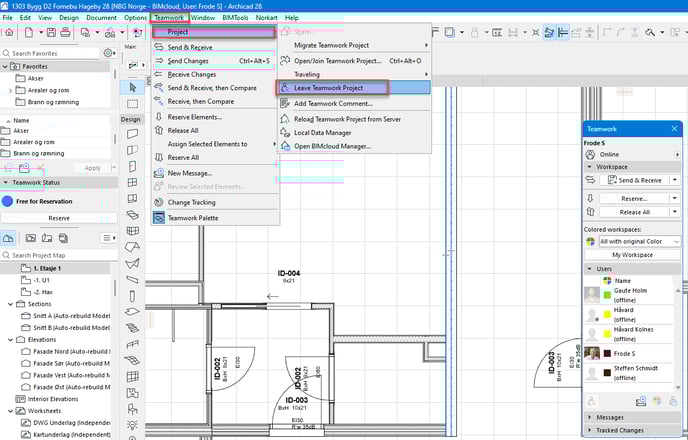Click the Reserve button under Teamwork Status
This screenshot has width=688, height=440.
click(x=59, y=218)
